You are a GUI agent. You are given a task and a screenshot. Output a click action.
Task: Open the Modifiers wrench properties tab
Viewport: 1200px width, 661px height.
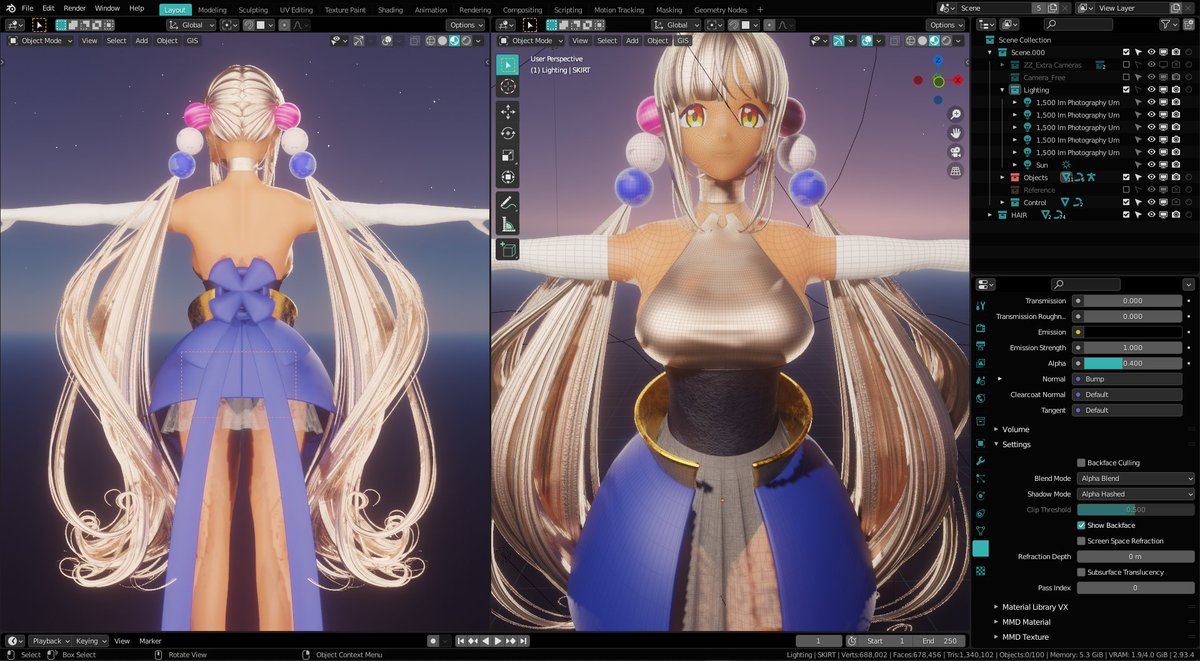tap(980, 461)
